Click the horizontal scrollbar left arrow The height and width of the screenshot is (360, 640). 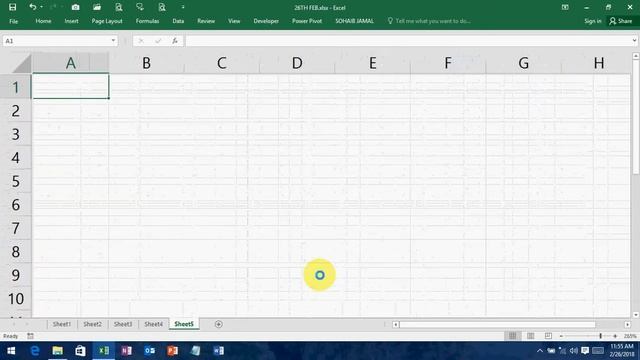(396, 324)
